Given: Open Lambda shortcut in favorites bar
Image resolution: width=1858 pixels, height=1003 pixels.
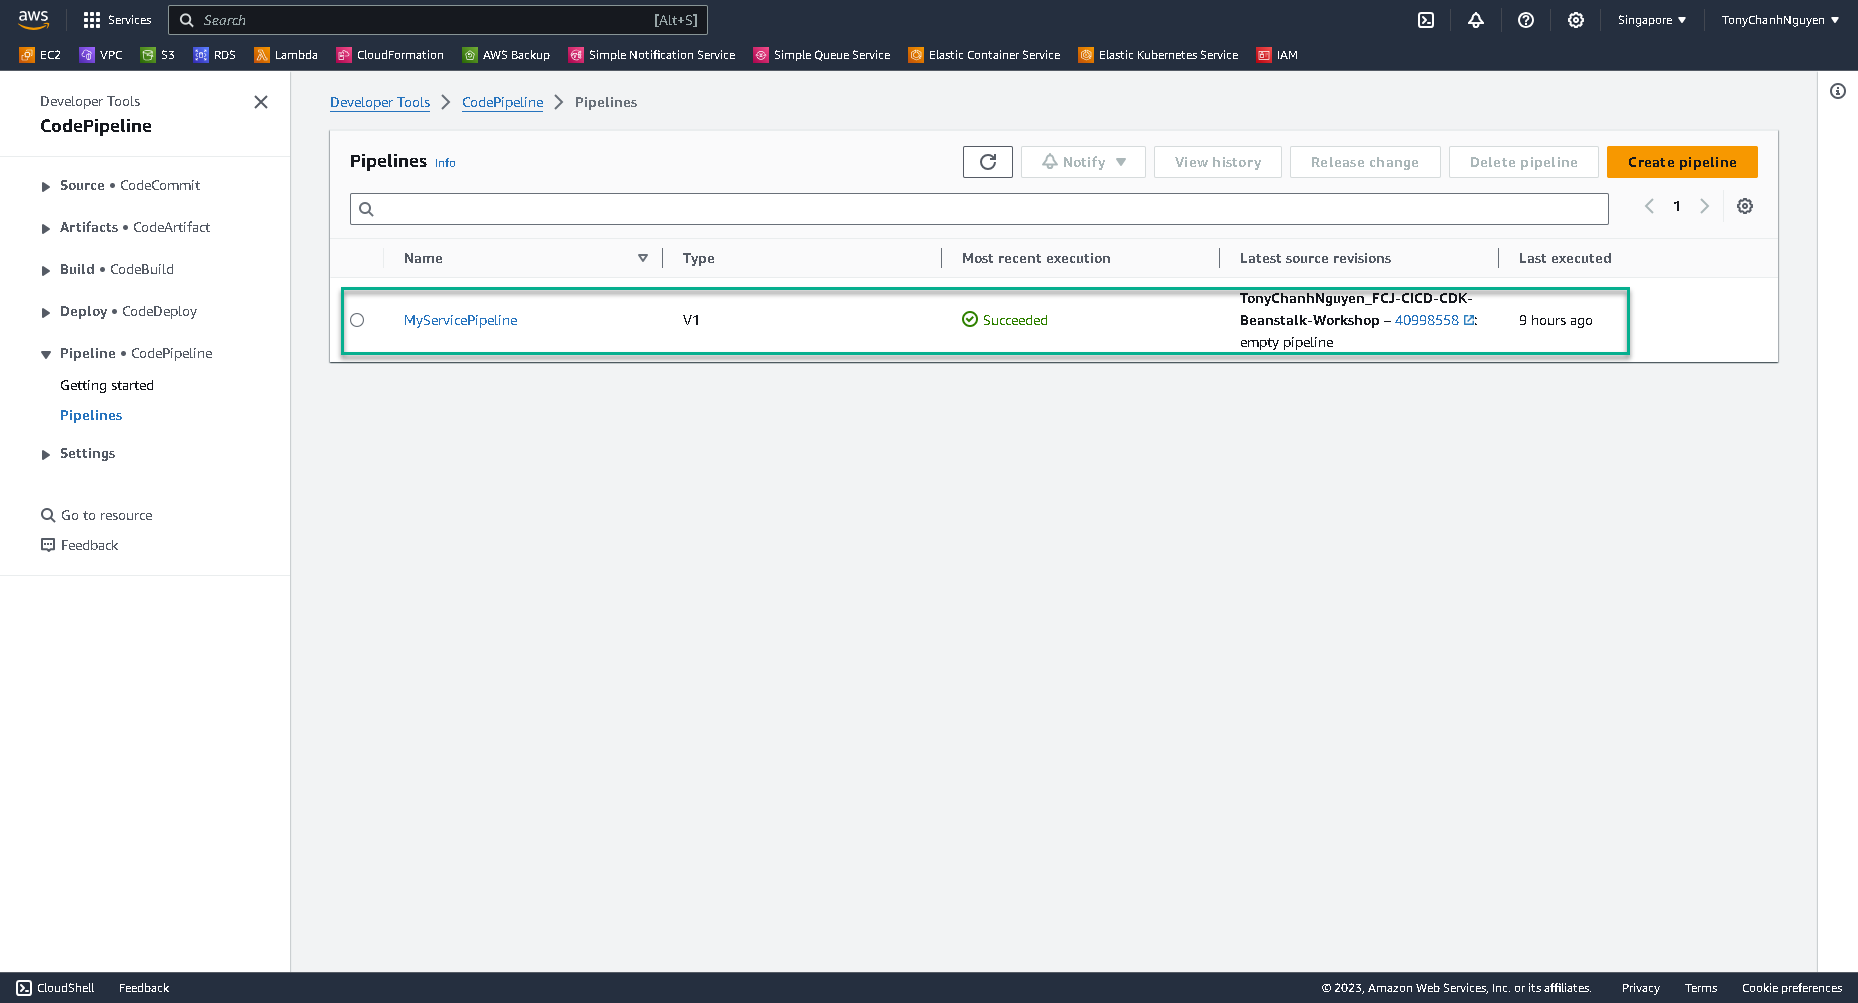Looking at the screenshot, I should tap(286, 55).
